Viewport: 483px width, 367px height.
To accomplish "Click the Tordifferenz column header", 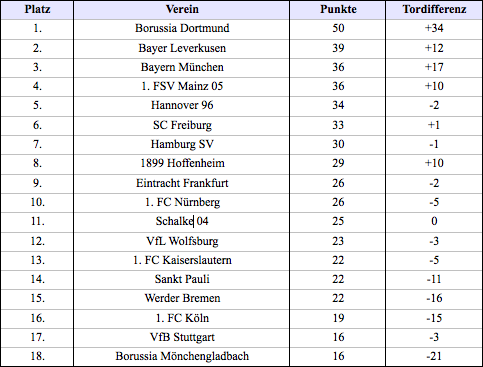I will point(434,10).
